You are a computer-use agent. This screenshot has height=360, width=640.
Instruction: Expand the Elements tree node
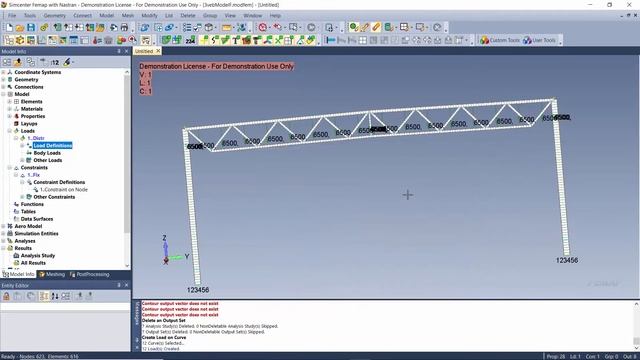pyautogui.click(x=10, y=102)
